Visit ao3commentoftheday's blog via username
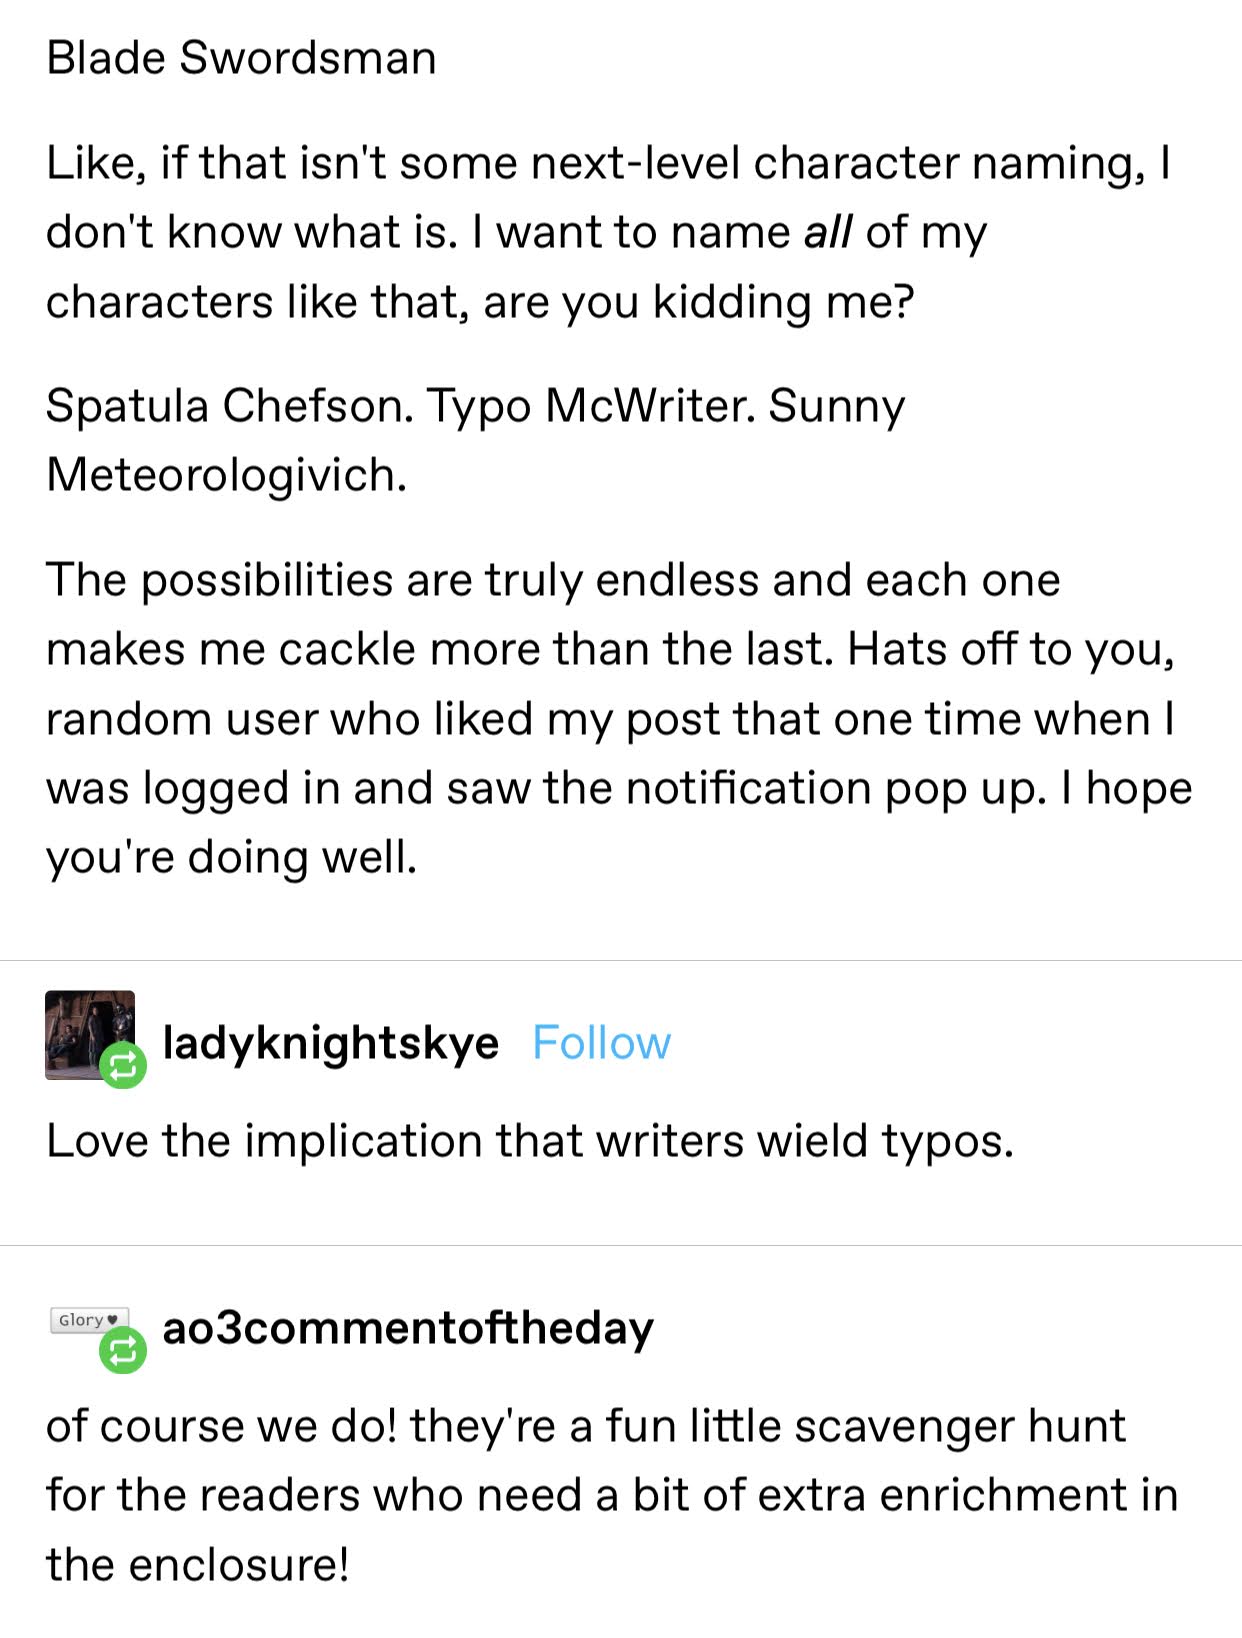1242x1638 pixels. coord(408,1328)
